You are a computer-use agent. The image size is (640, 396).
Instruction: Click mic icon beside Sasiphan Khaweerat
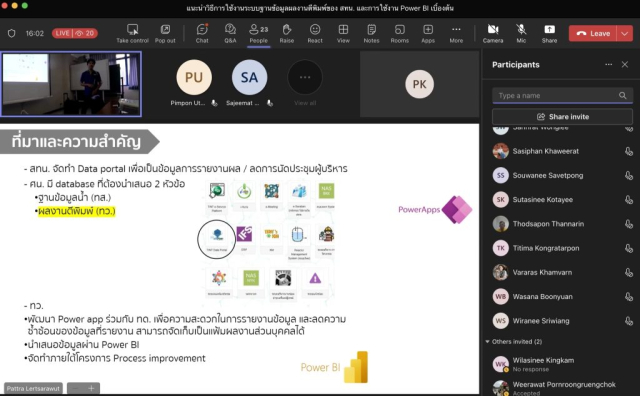(x=629, y=151)
